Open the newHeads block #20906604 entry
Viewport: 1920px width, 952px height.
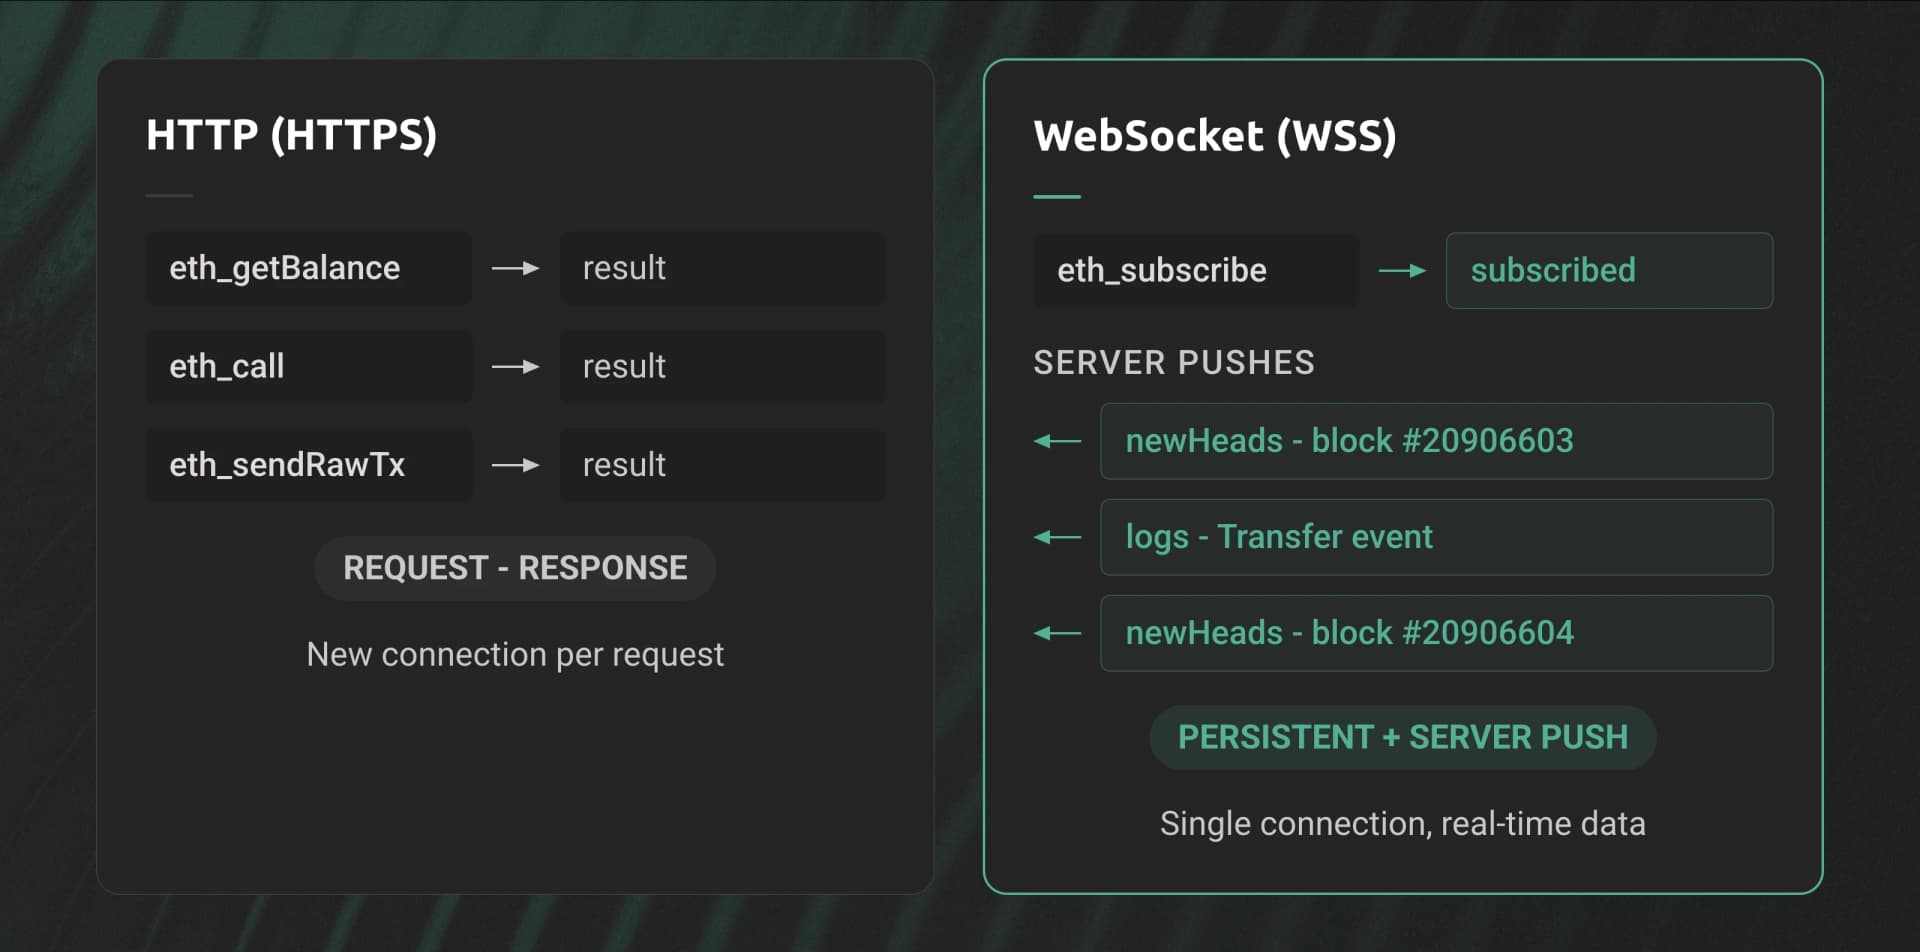1436,633
